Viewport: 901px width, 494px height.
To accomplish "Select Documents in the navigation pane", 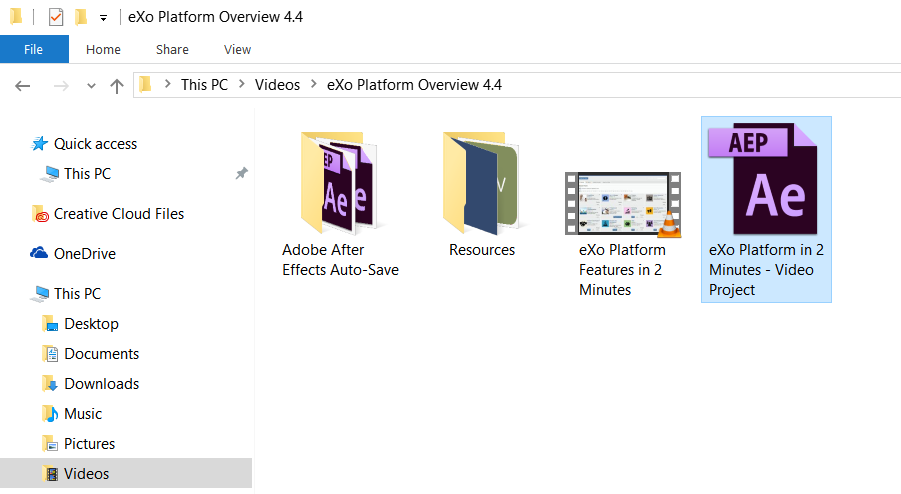I will pyautogui.click(x=102, y=354).
